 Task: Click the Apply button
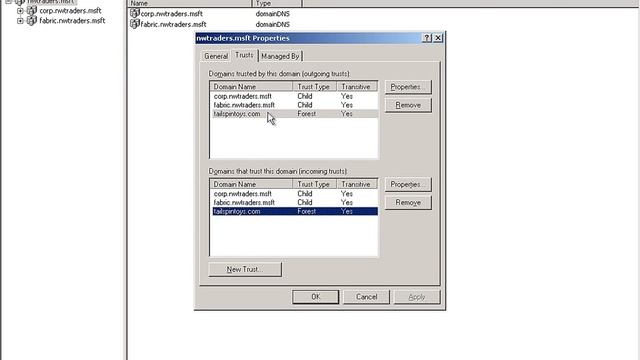pos(417,297)
